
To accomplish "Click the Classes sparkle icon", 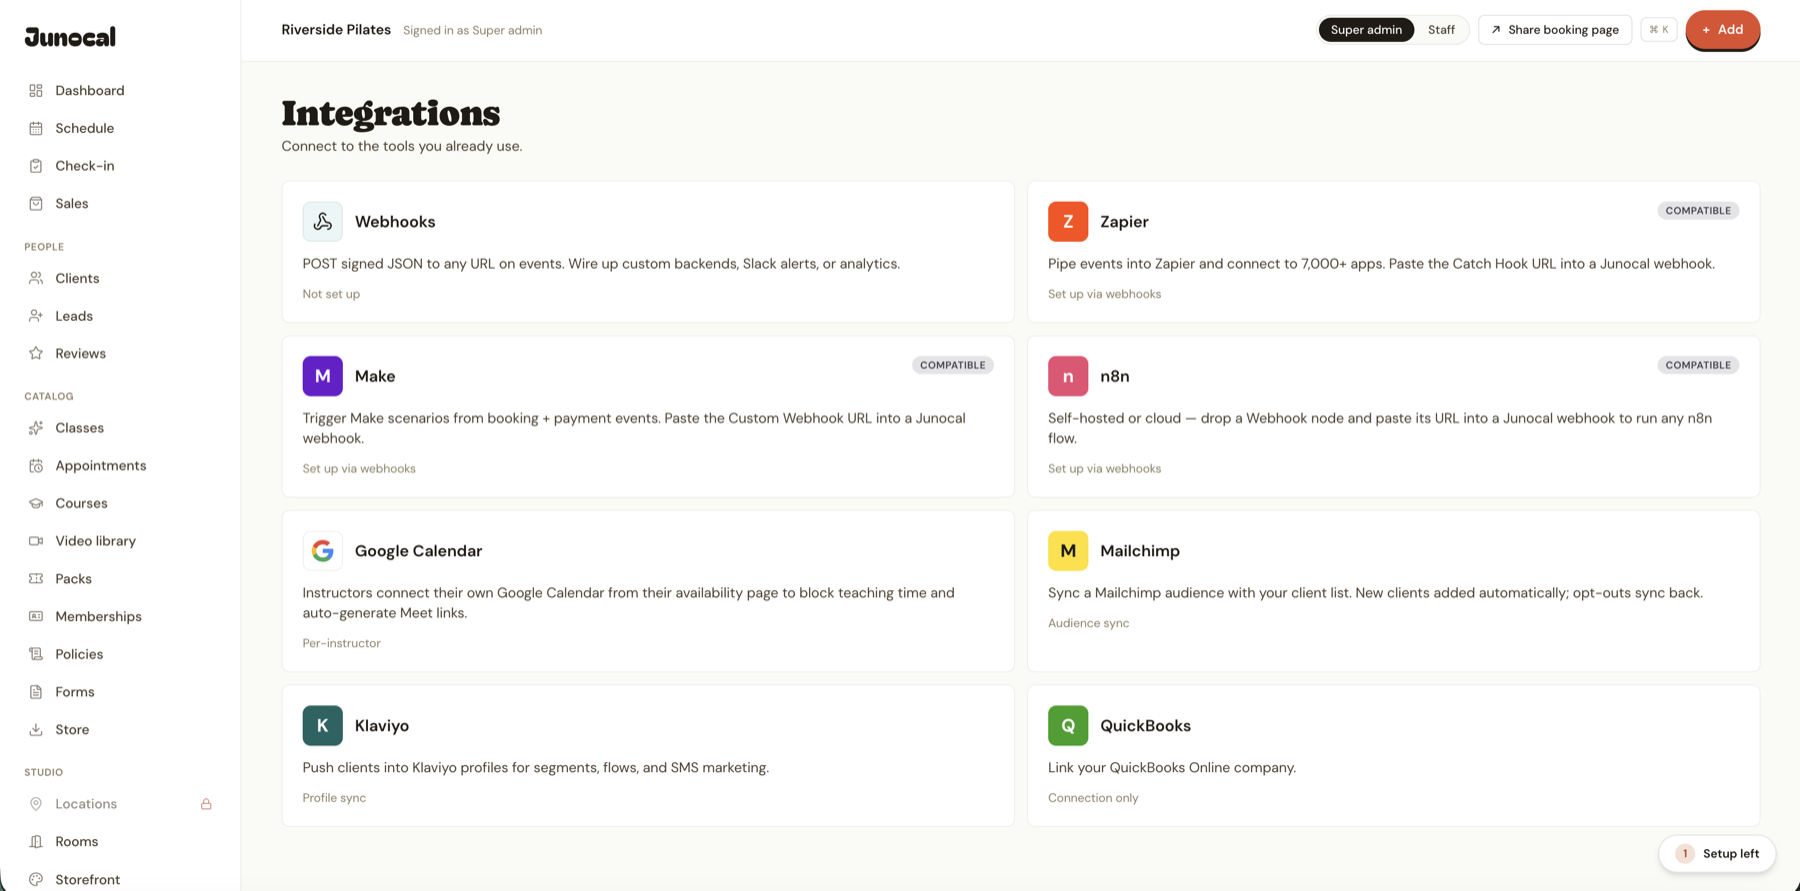I will tap(36, 428).
